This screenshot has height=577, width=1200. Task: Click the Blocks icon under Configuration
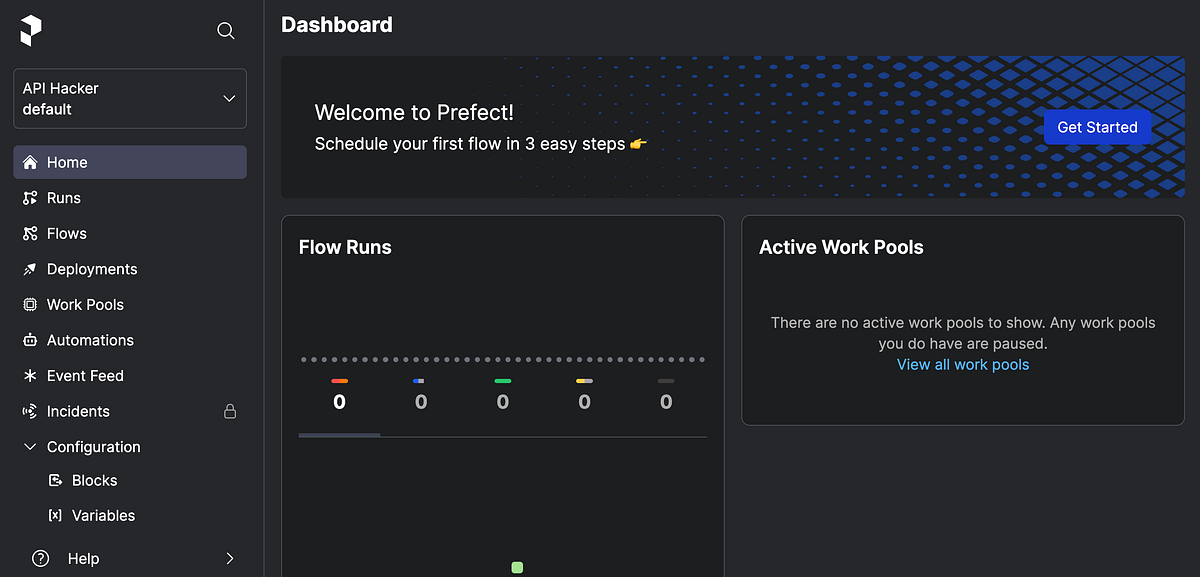[55, 480]
